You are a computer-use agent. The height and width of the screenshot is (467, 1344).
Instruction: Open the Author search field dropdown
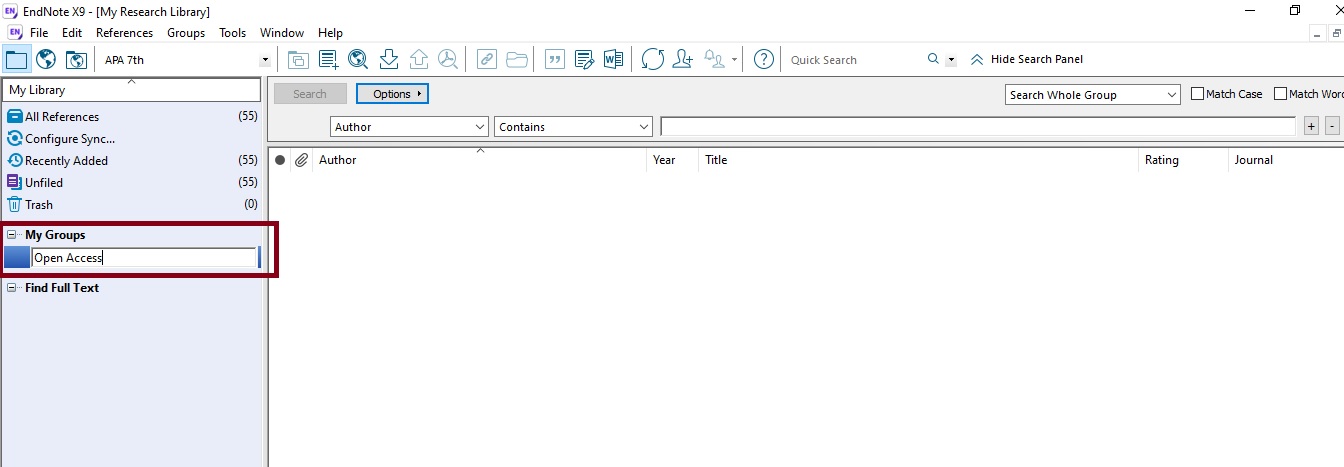coord(409,127)
